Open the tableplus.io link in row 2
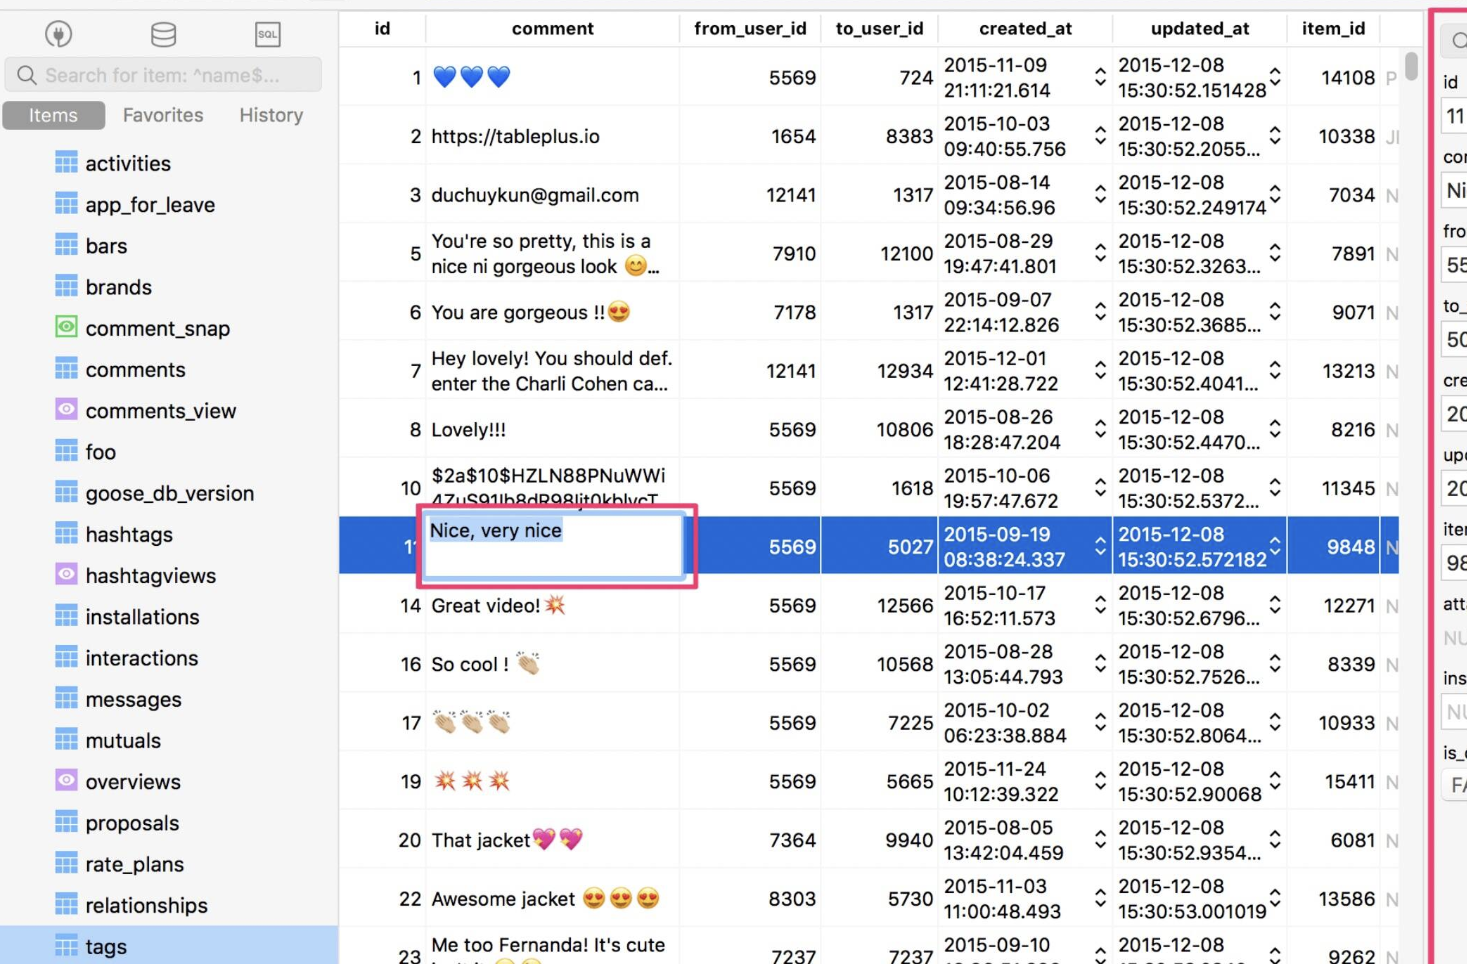 point(515,136)
